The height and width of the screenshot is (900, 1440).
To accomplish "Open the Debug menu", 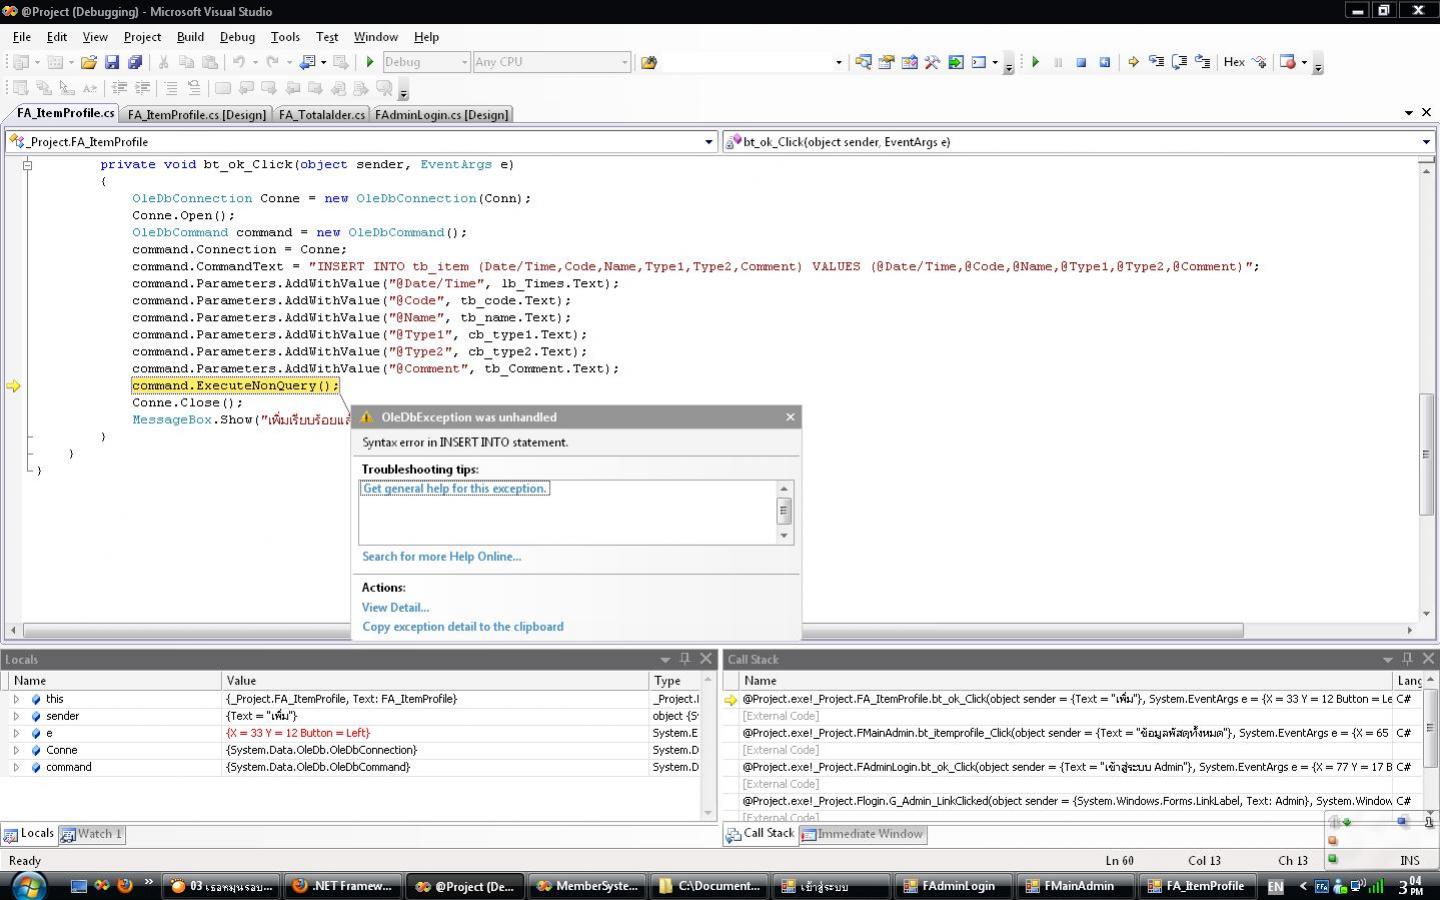I will (237, 37).
